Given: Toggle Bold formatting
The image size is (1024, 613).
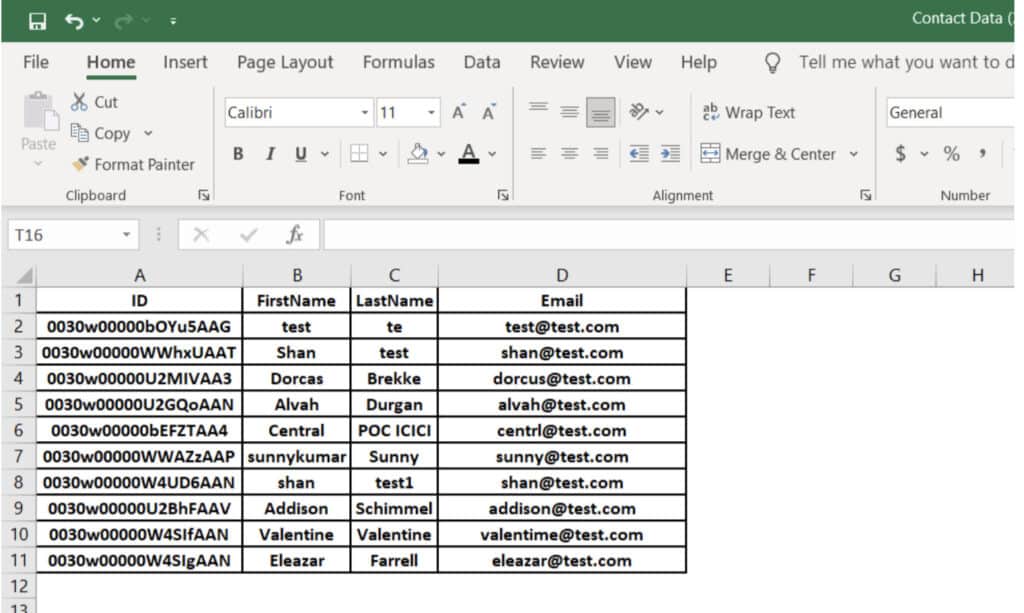Looking at the screenshot, I should point(238,154).
